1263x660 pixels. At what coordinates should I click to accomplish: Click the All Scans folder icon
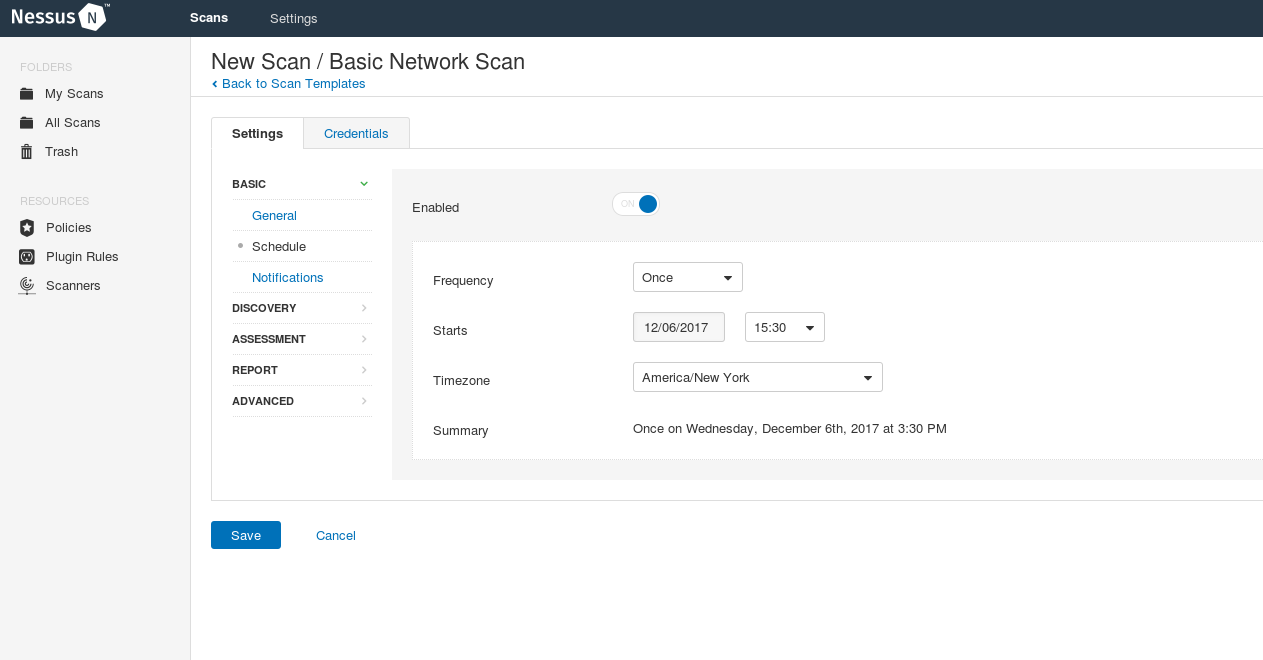coord(27,123)
